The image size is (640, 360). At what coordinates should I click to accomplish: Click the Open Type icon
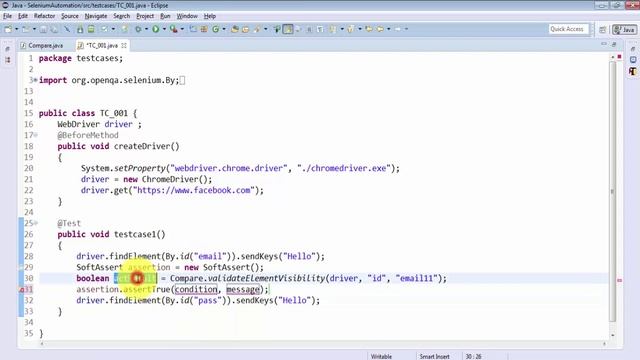(x=235, y=29)
